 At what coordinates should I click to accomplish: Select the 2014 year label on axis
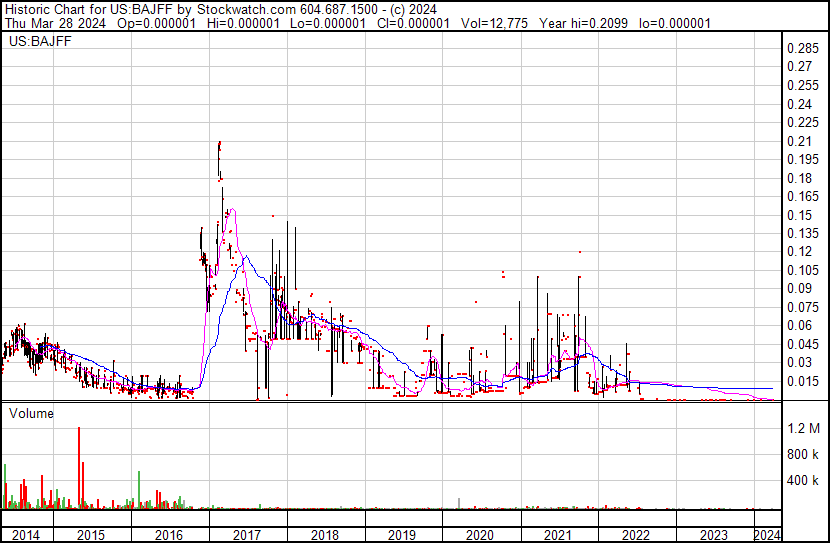(x=26, y=535)
